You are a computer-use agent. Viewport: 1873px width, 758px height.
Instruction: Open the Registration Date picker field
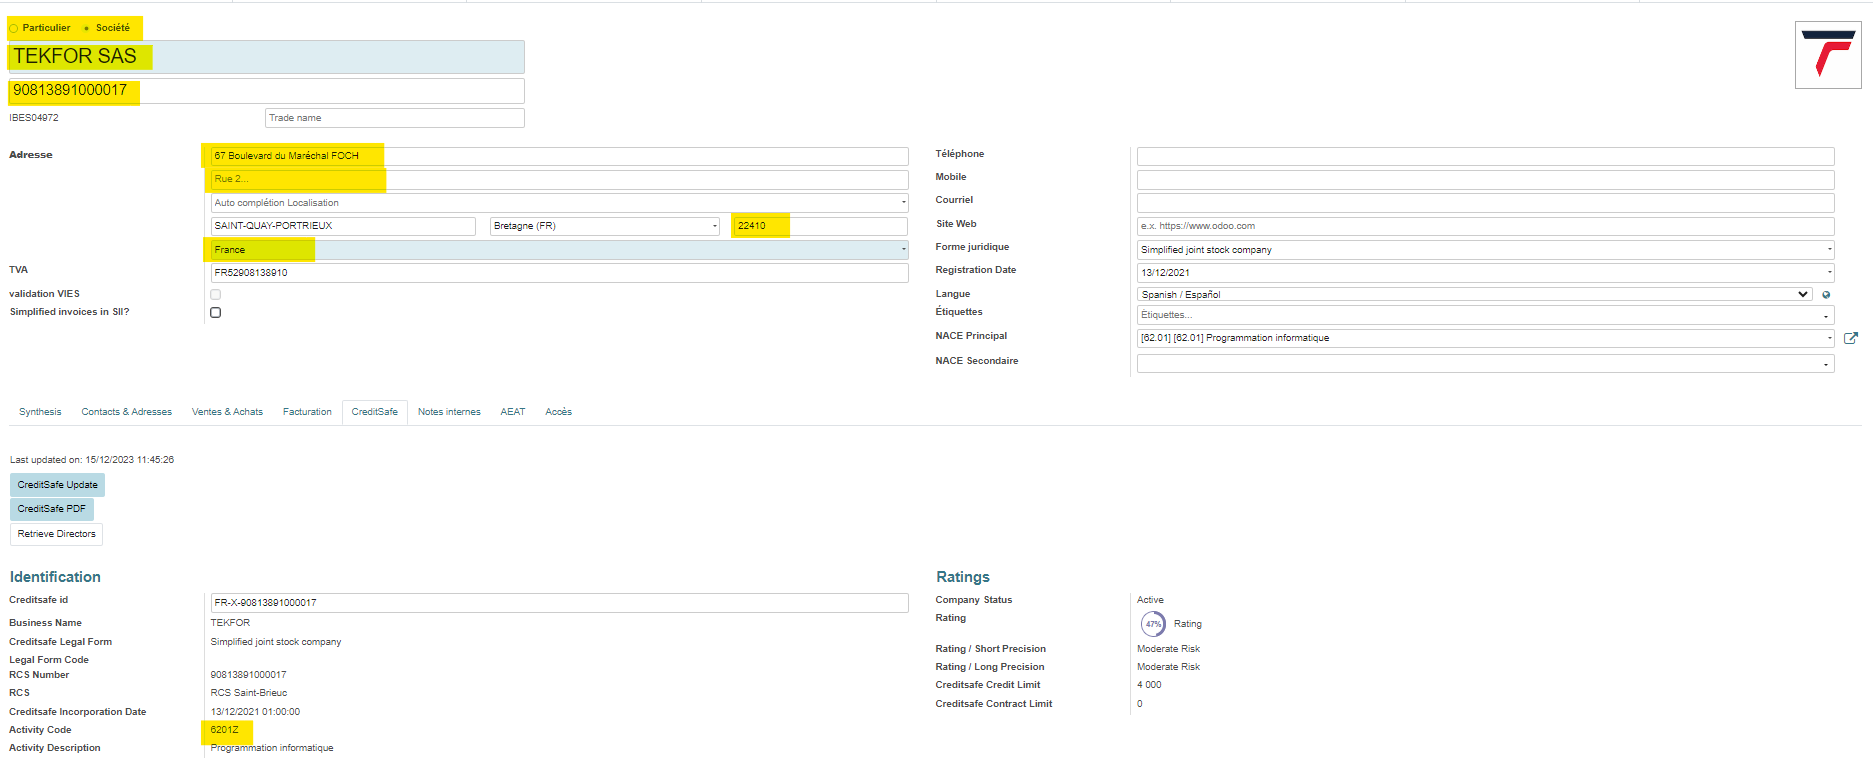(1484, 273)
